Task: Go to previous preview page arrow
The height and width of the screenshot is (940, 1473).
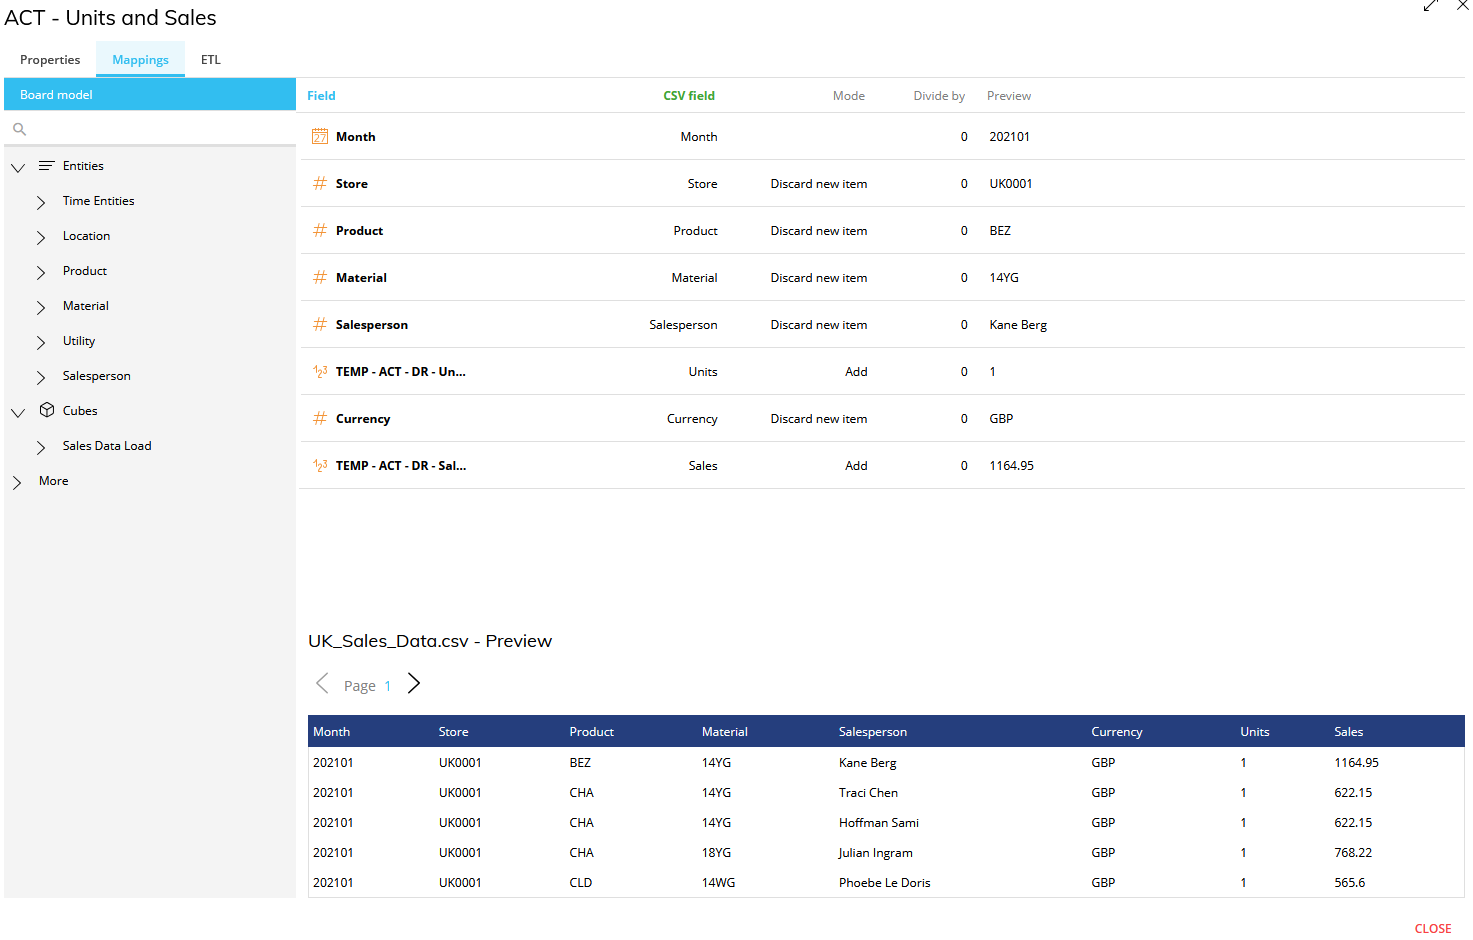Action: (x=322, y=683)
